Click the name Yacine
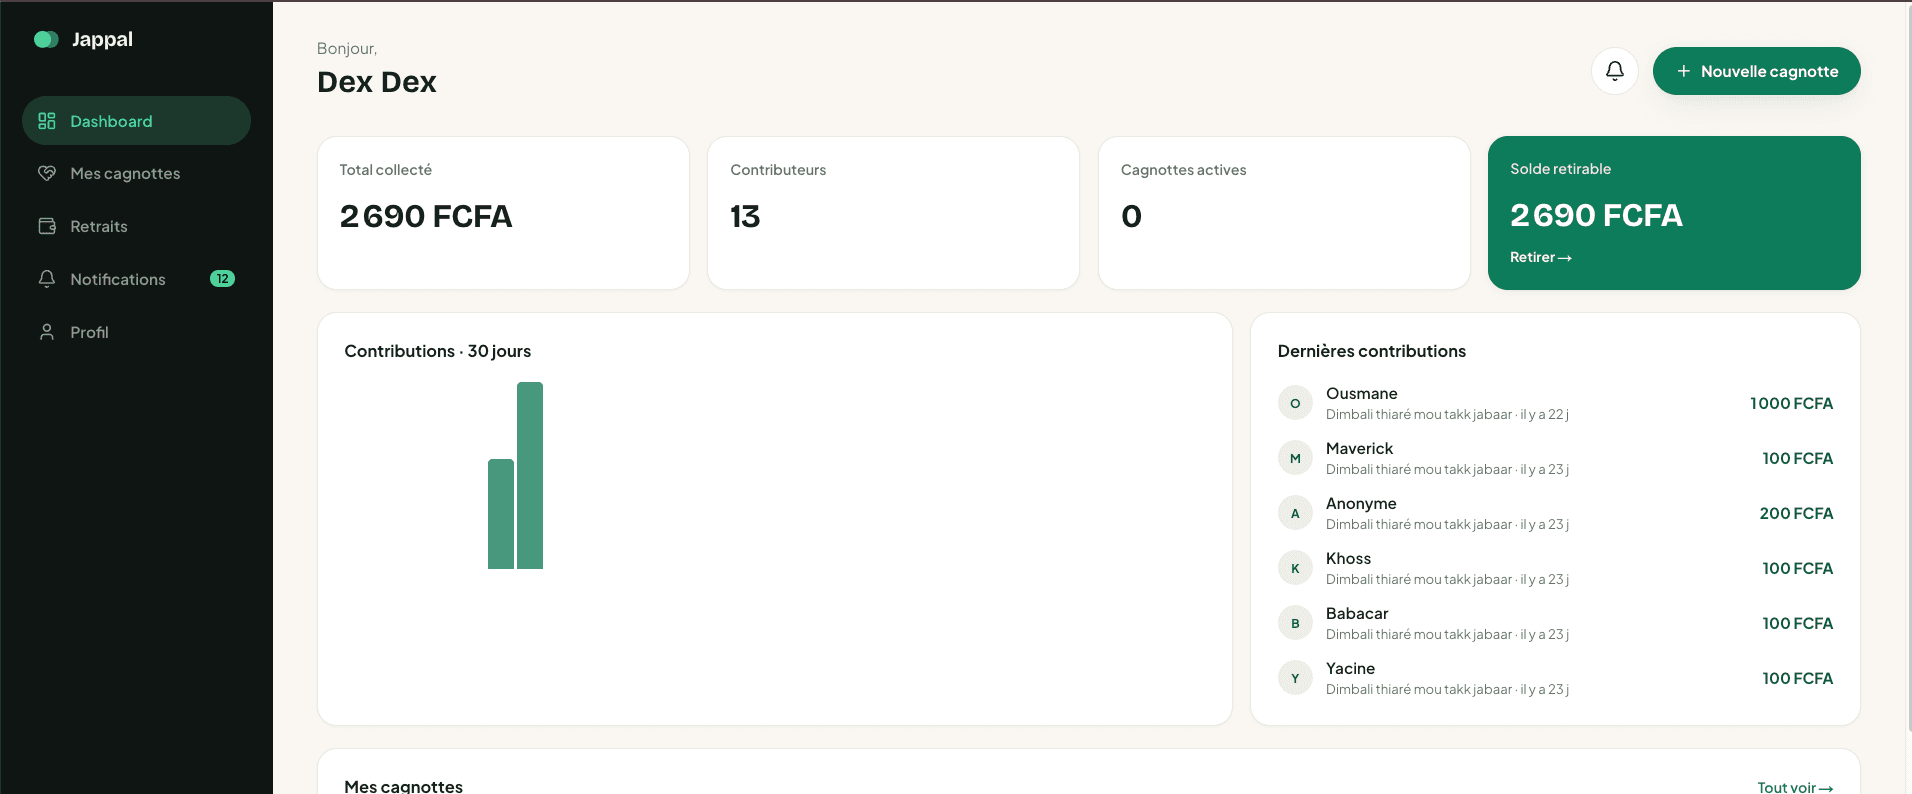 tap(1350, 669)
